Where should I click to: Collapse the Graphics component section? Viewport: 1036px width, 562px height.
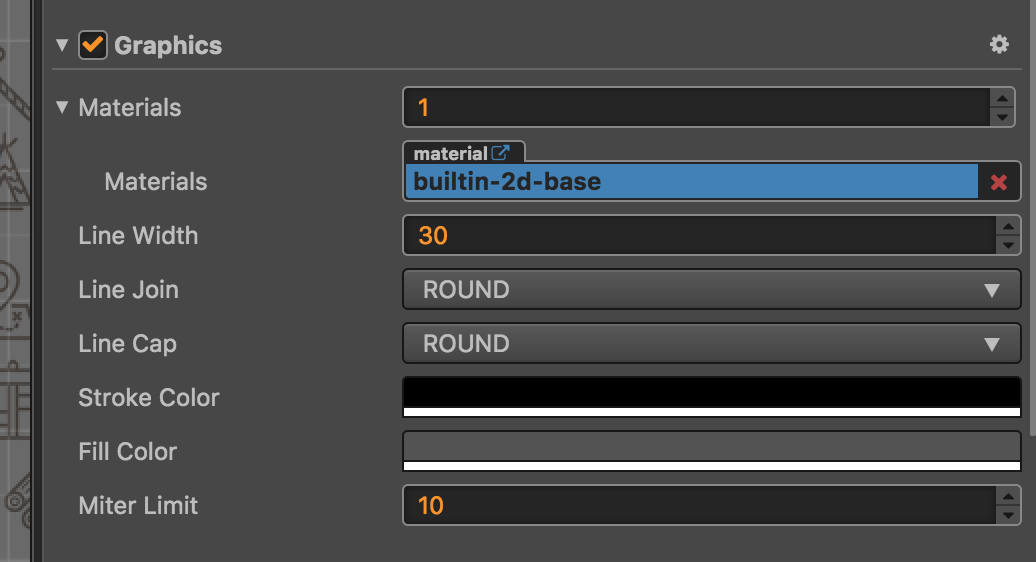(63, 45)
